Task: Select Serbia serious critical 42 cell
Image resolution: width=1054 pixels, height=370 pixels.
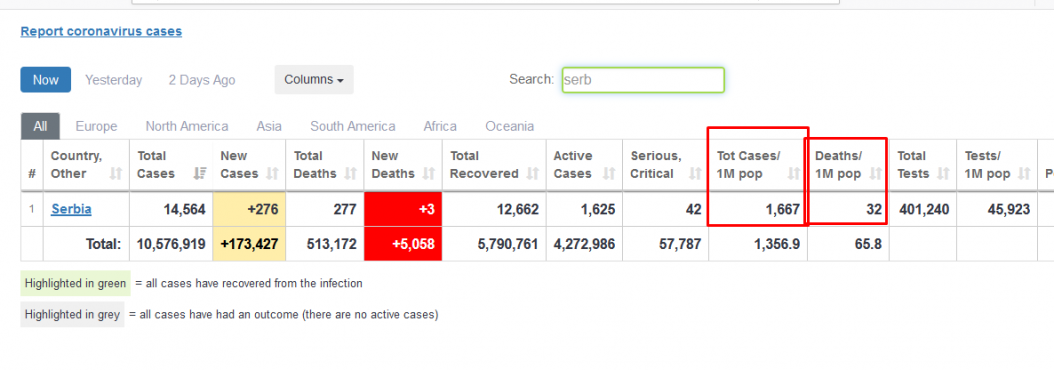Action: coord(666,209)
